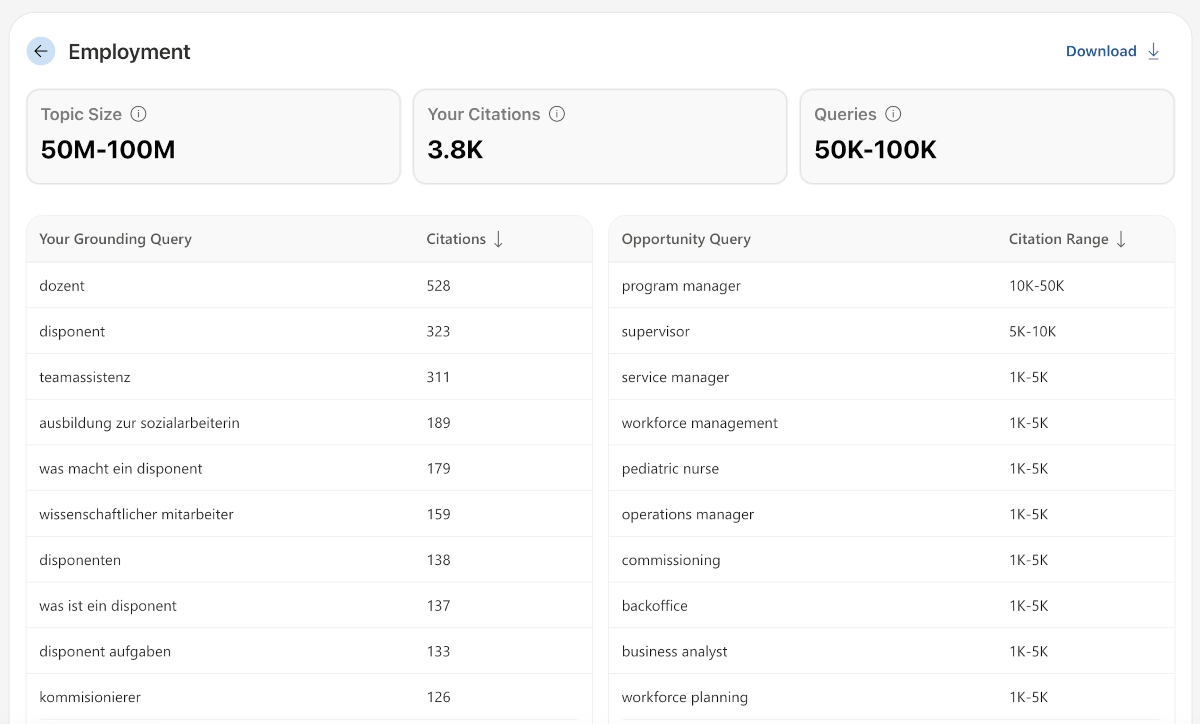
Task: Select business analyst opportunity query
Action: point(892,651)
